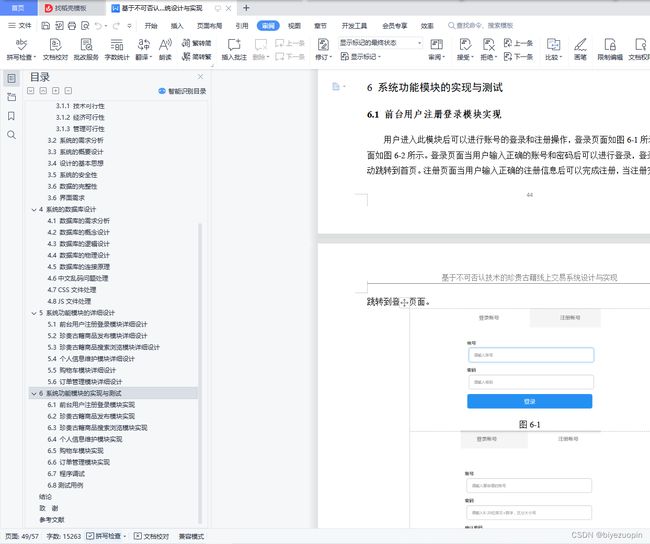This screenshot has width=650, height=544.
Task: Jump to outline item 6.7 程序调试
Action: tap(66, 474)
